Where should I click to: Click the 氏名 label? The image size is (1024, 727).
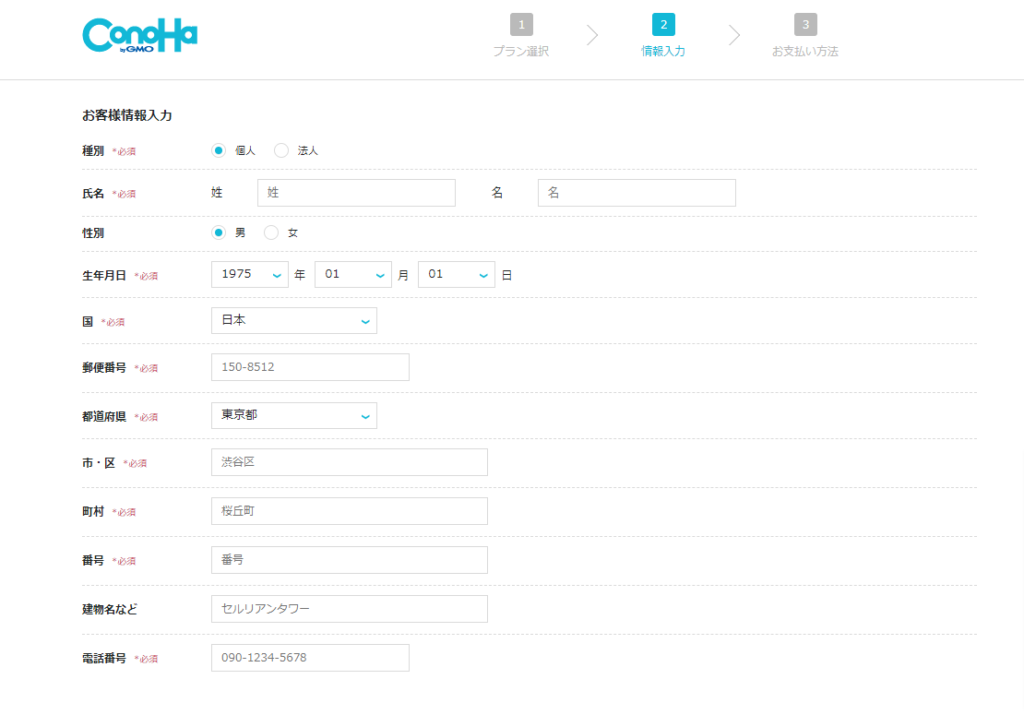(x=93, y=193)
